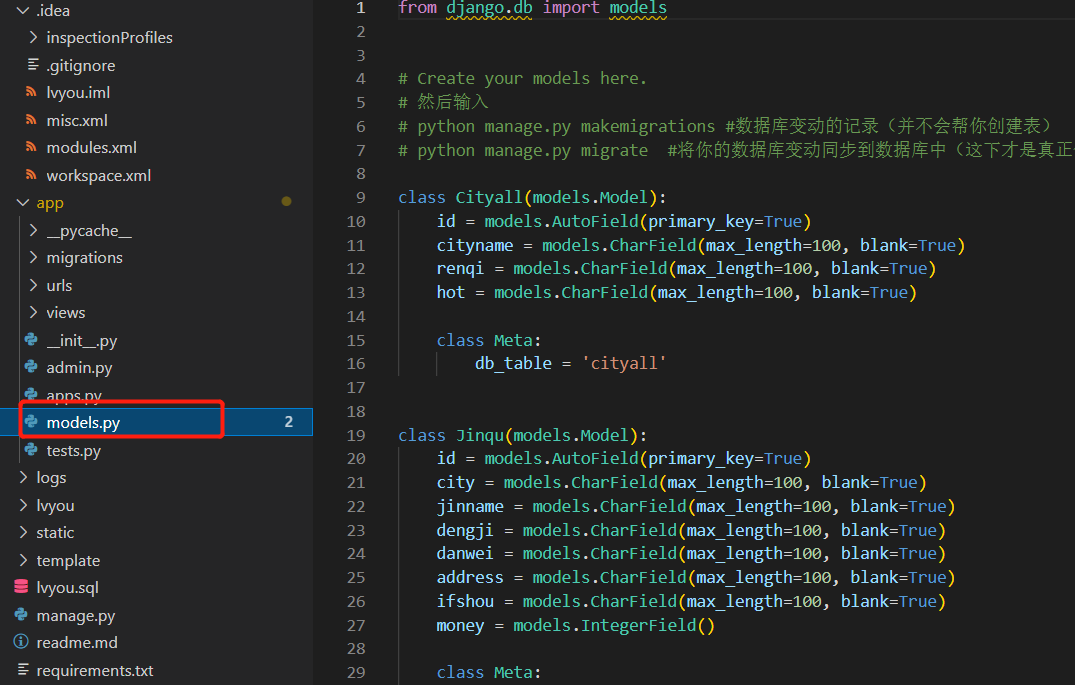Select workspace.xml in the file tree
The image size is (1075, 685).
point(99,176)
